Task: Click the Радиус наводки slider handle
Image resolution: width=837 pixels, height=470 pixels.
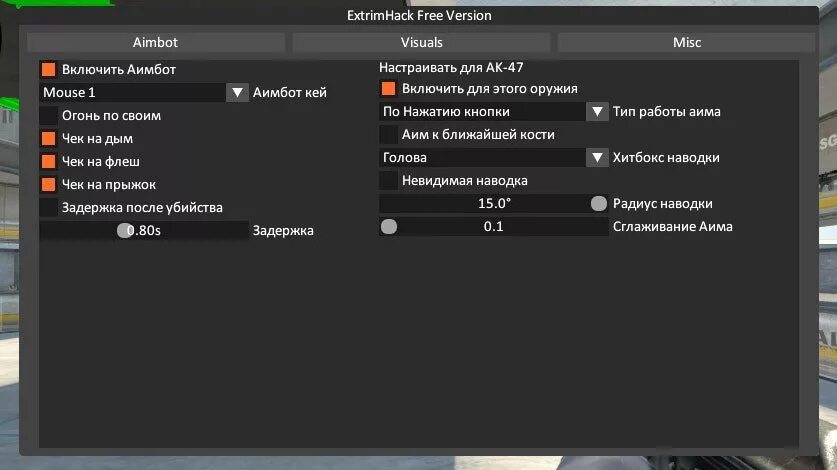Action: point(599,203)
